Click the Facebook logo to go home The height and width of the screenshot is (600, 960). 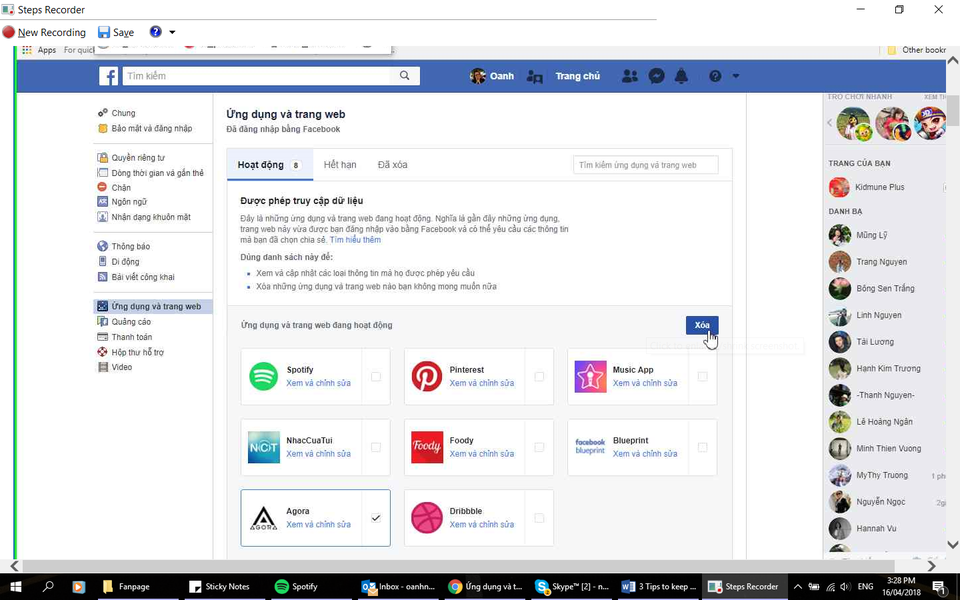pyautogui.click(x=108, y=75)
